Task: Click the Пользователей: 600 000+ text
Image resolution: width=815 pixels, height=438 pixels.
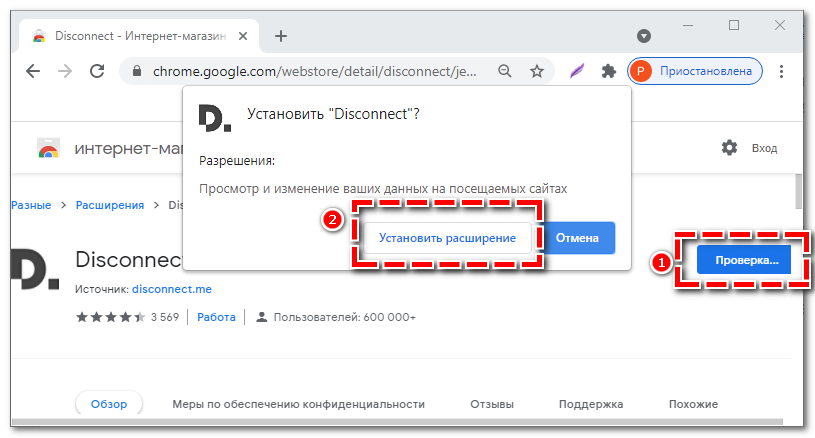Action: 345,317
